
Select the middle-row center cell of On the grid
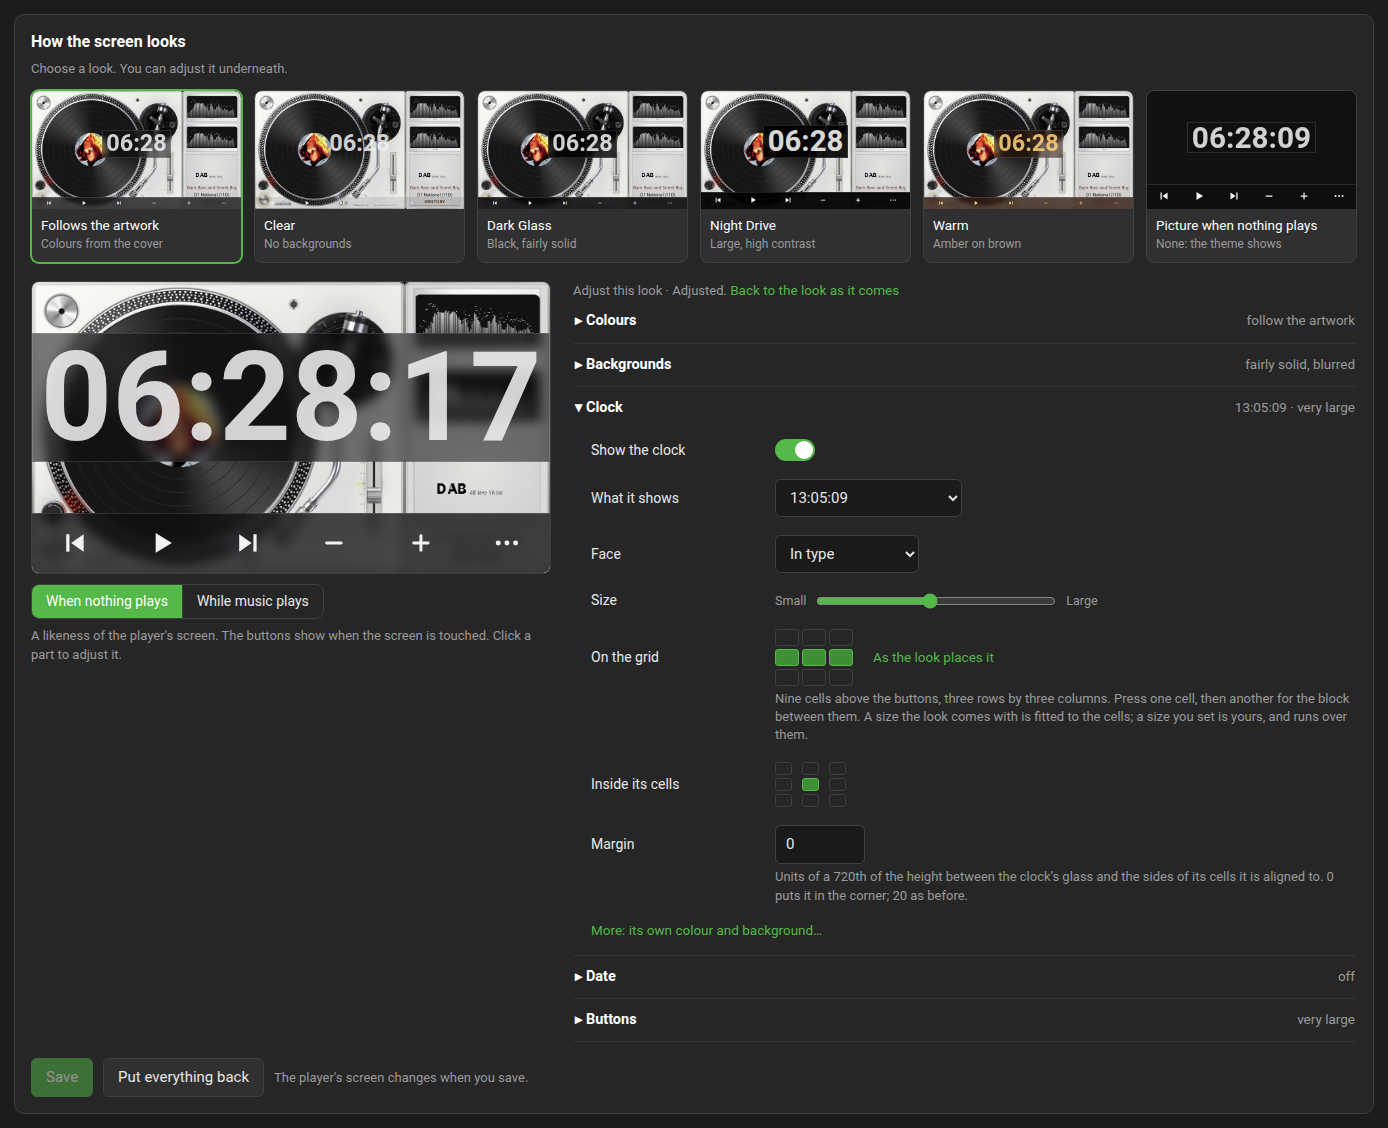coord(814,657)
